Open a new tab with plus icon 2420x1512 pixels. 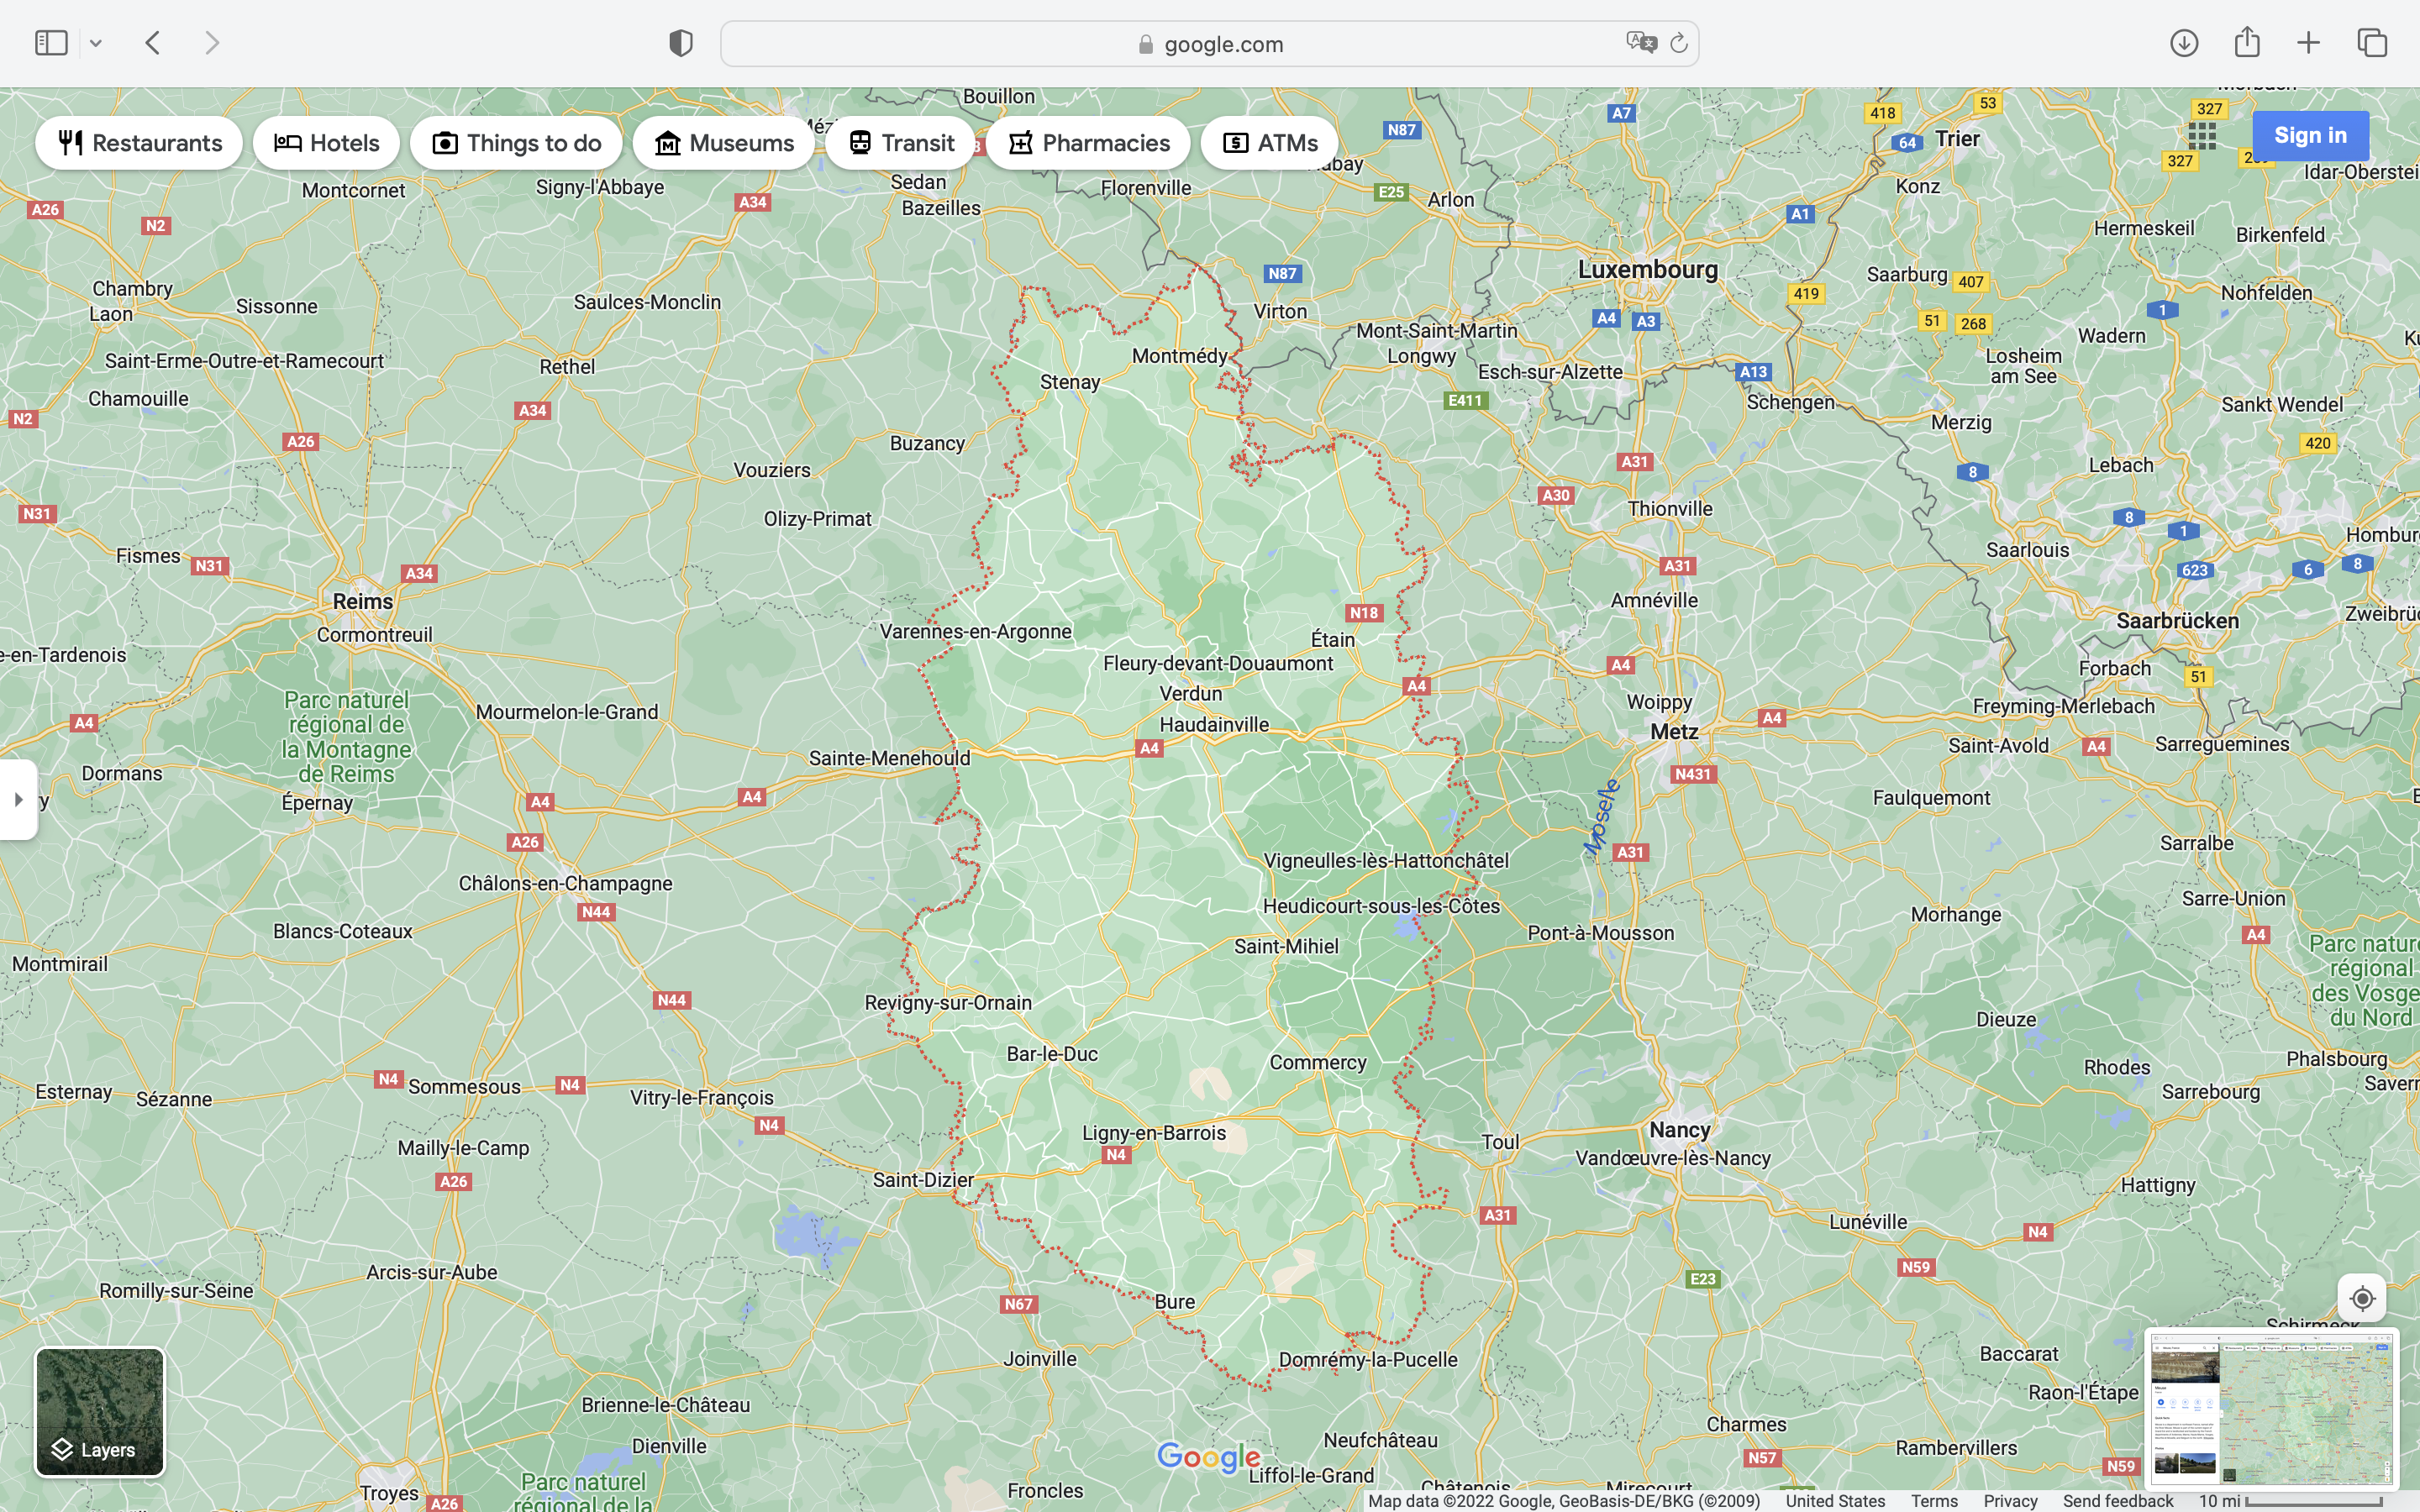pyautogui.click(x=2308, y=43)
